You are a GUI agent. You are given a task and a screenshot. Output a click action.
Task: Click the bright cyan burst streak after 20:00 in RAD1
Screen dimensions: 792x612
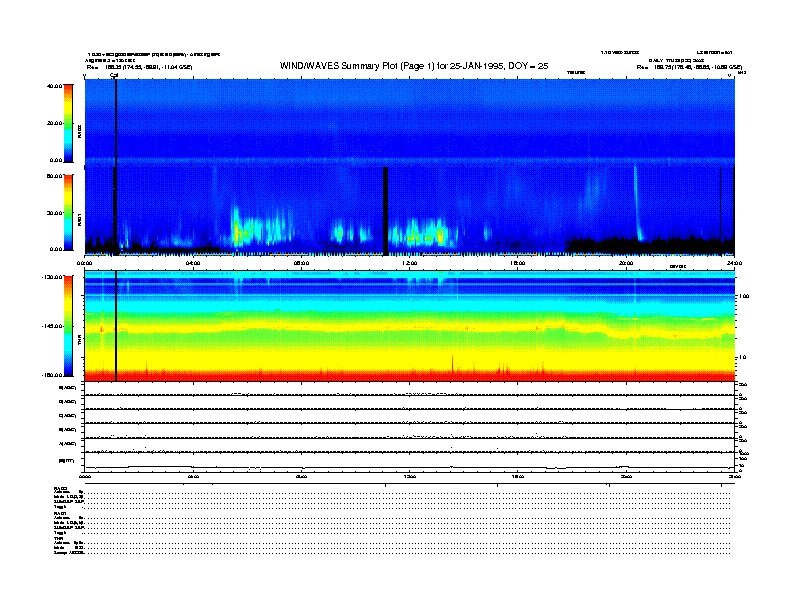click(x=637, y=204)
